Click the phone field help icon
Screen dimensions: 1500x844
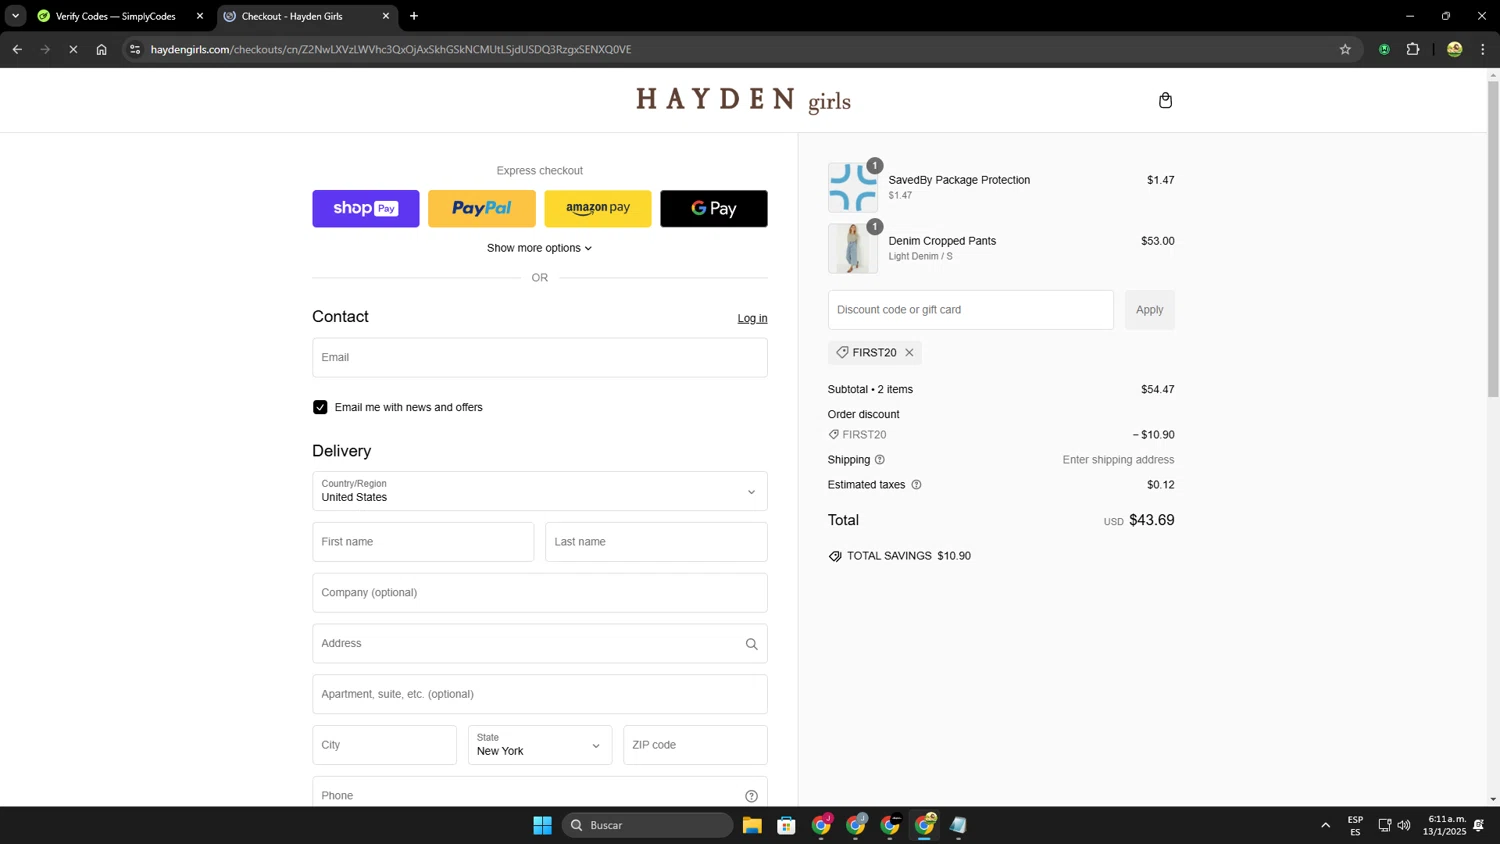pos(751,796)
